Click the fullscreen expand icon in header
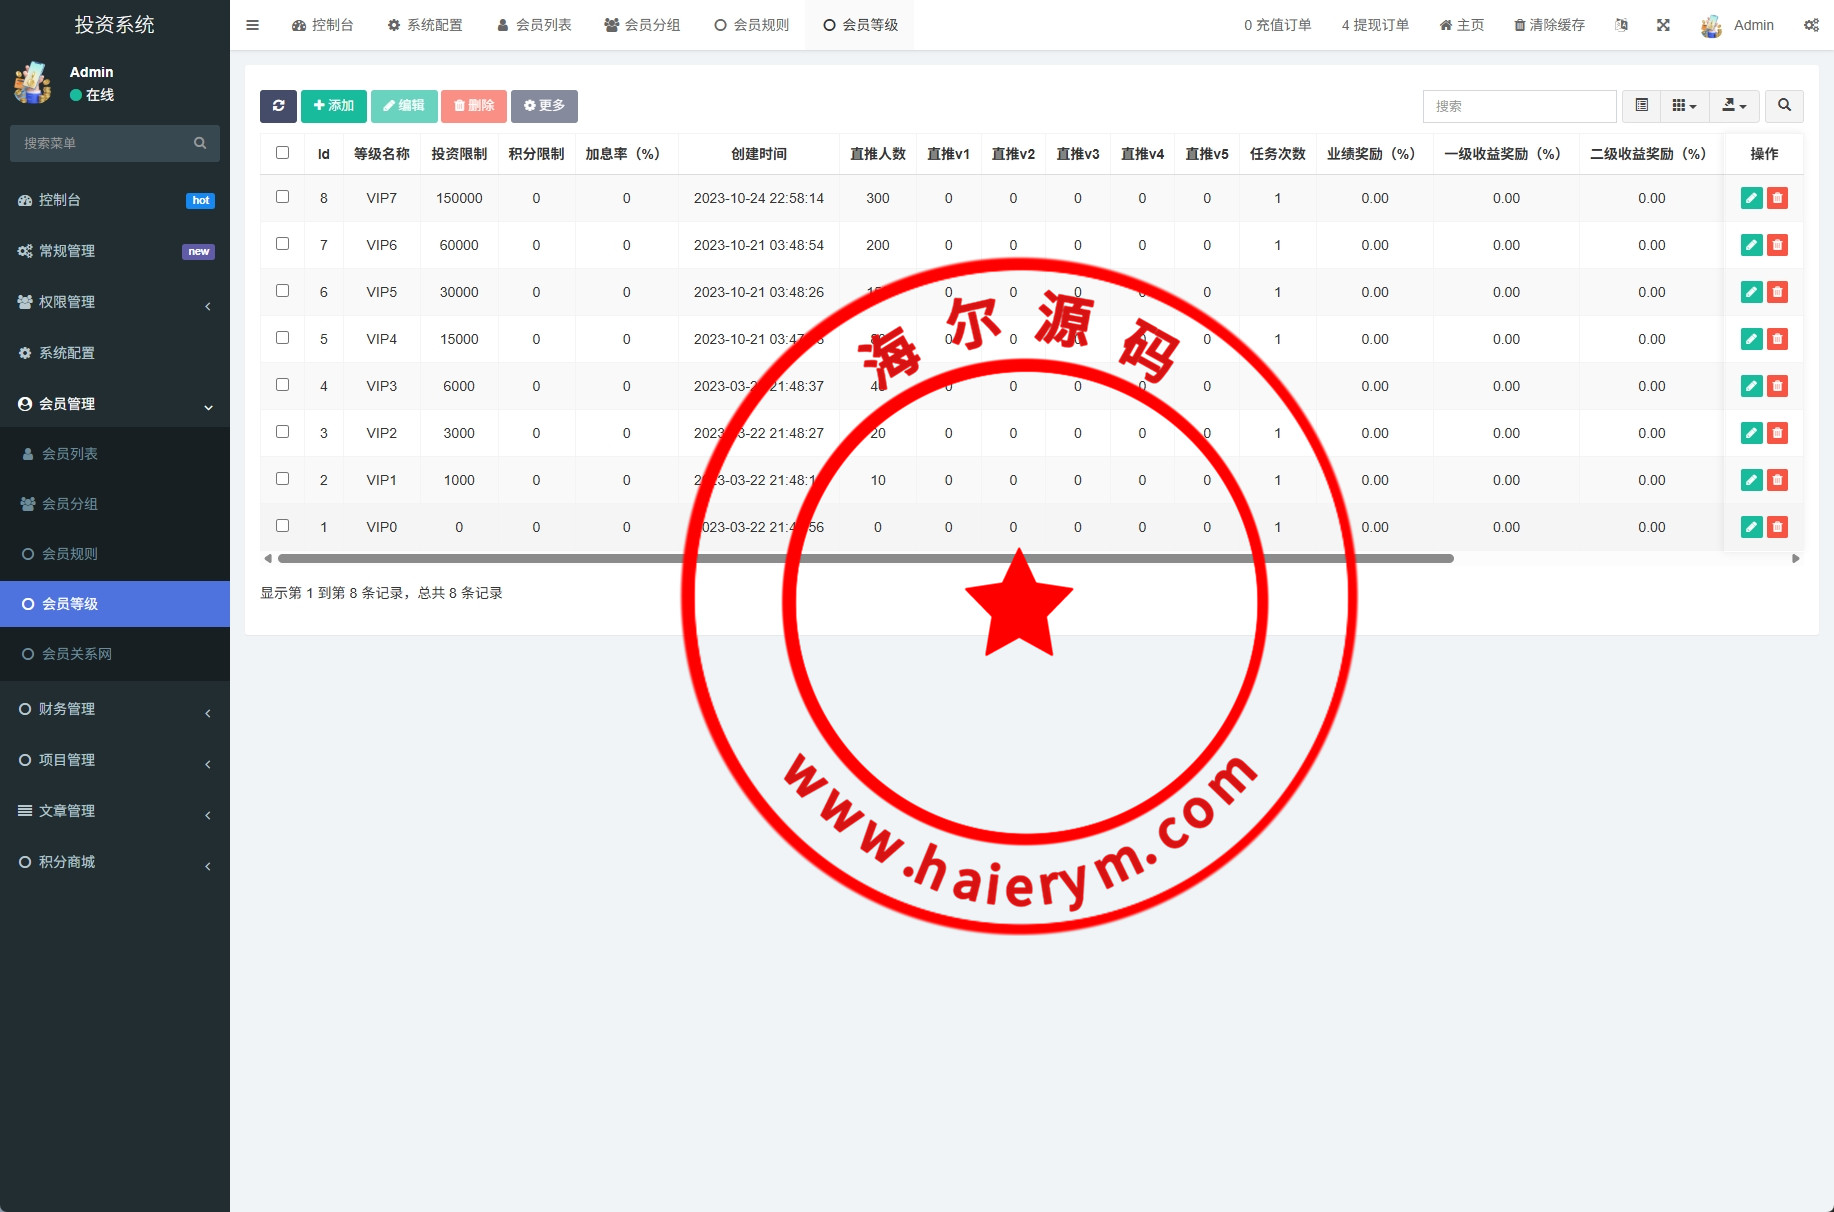This screenshot has height=1212, width=1834. pos(1663,25)
